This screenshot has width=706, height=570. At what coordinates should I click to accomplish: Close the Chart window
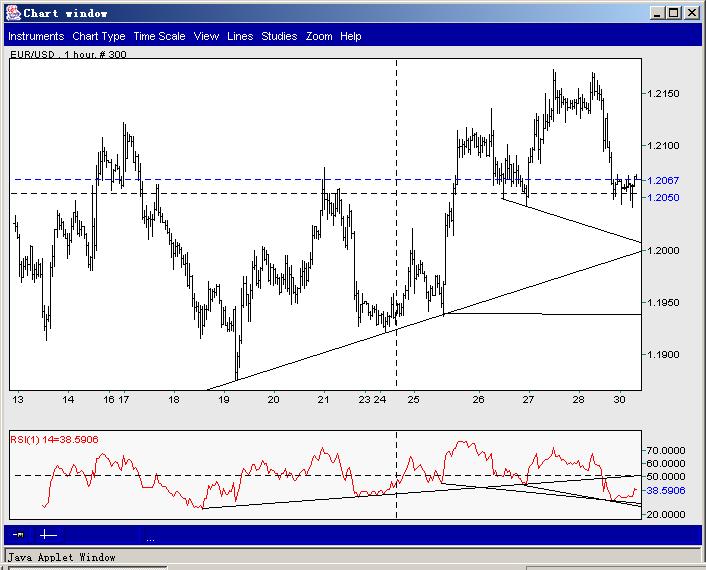[x=692, y=13]
